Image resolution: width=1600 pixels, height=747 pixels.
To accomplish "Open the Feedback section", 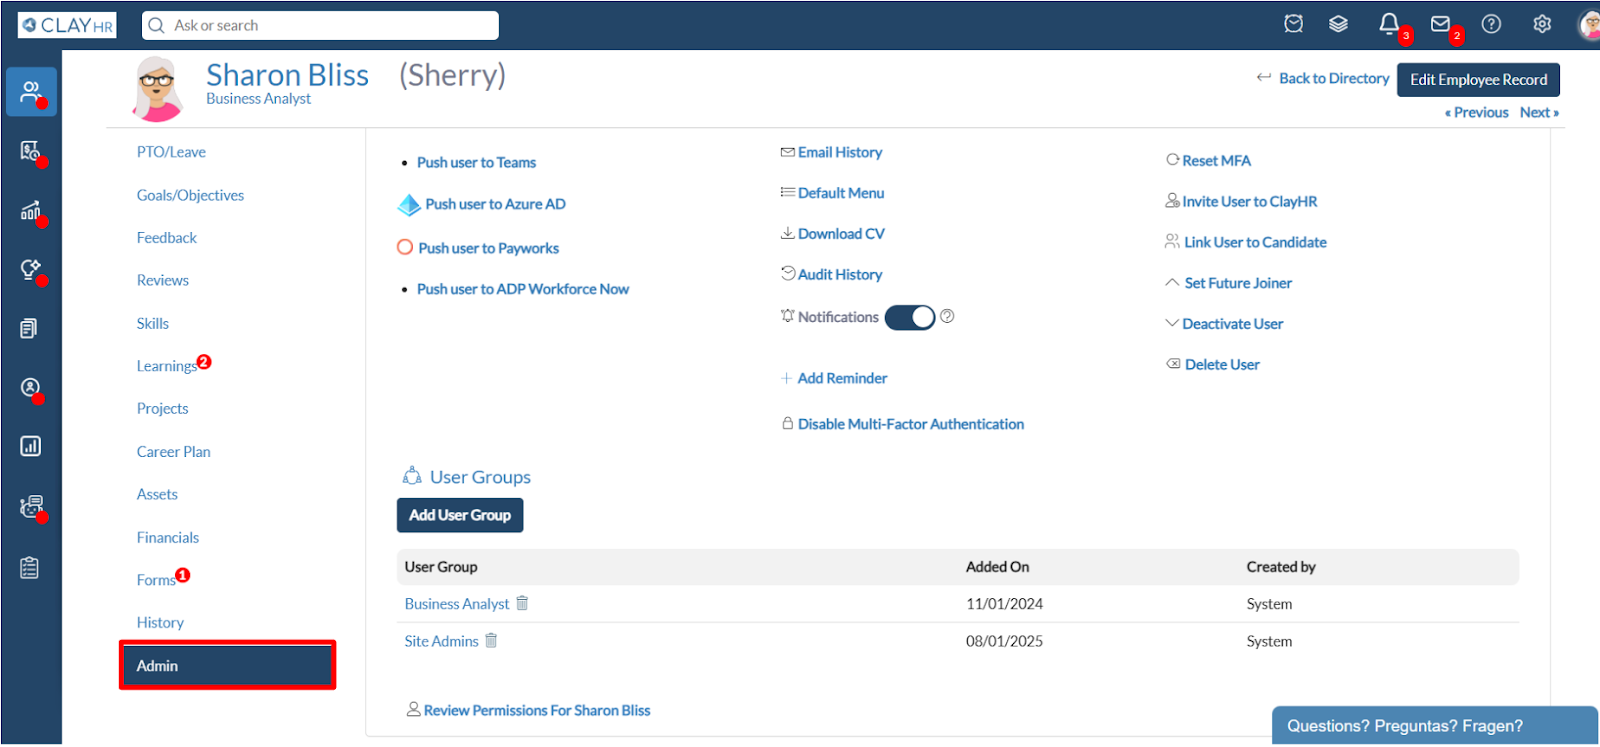I will 167,237.
